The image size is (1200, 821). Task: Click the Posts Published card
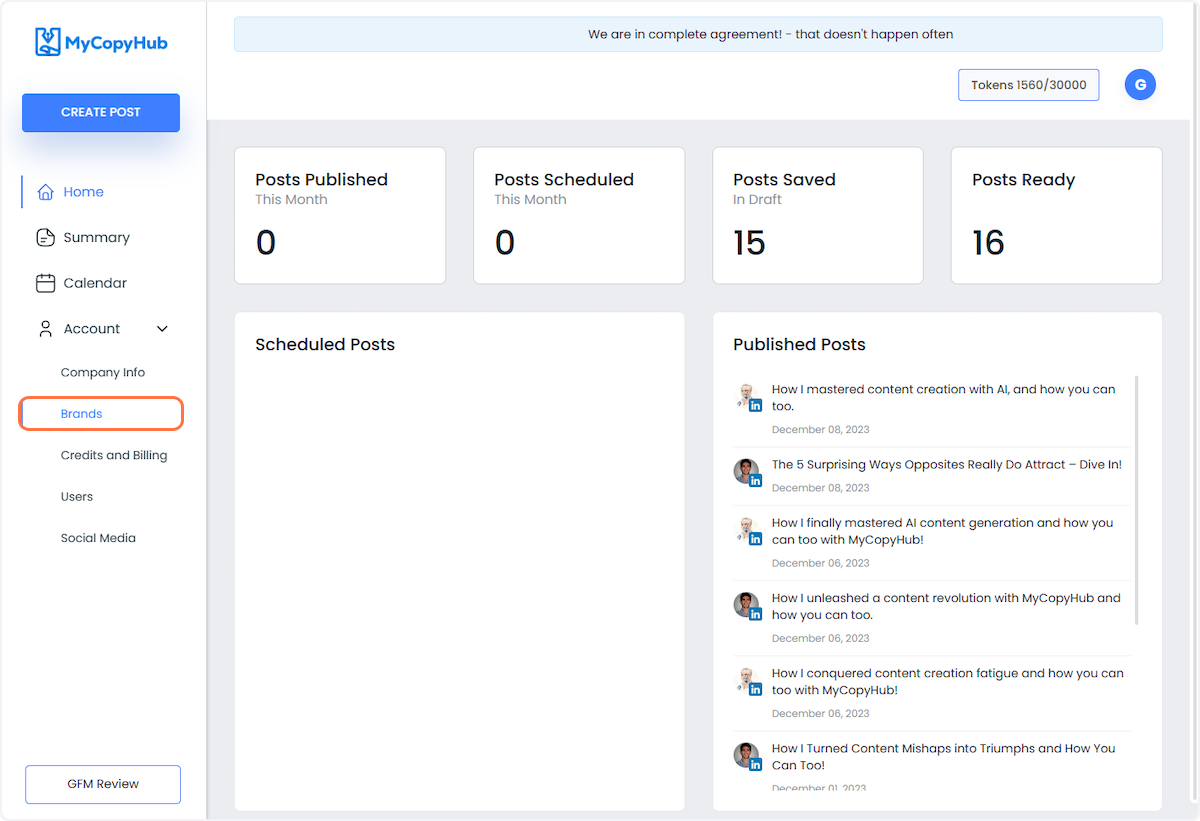[x=340, y=215]
